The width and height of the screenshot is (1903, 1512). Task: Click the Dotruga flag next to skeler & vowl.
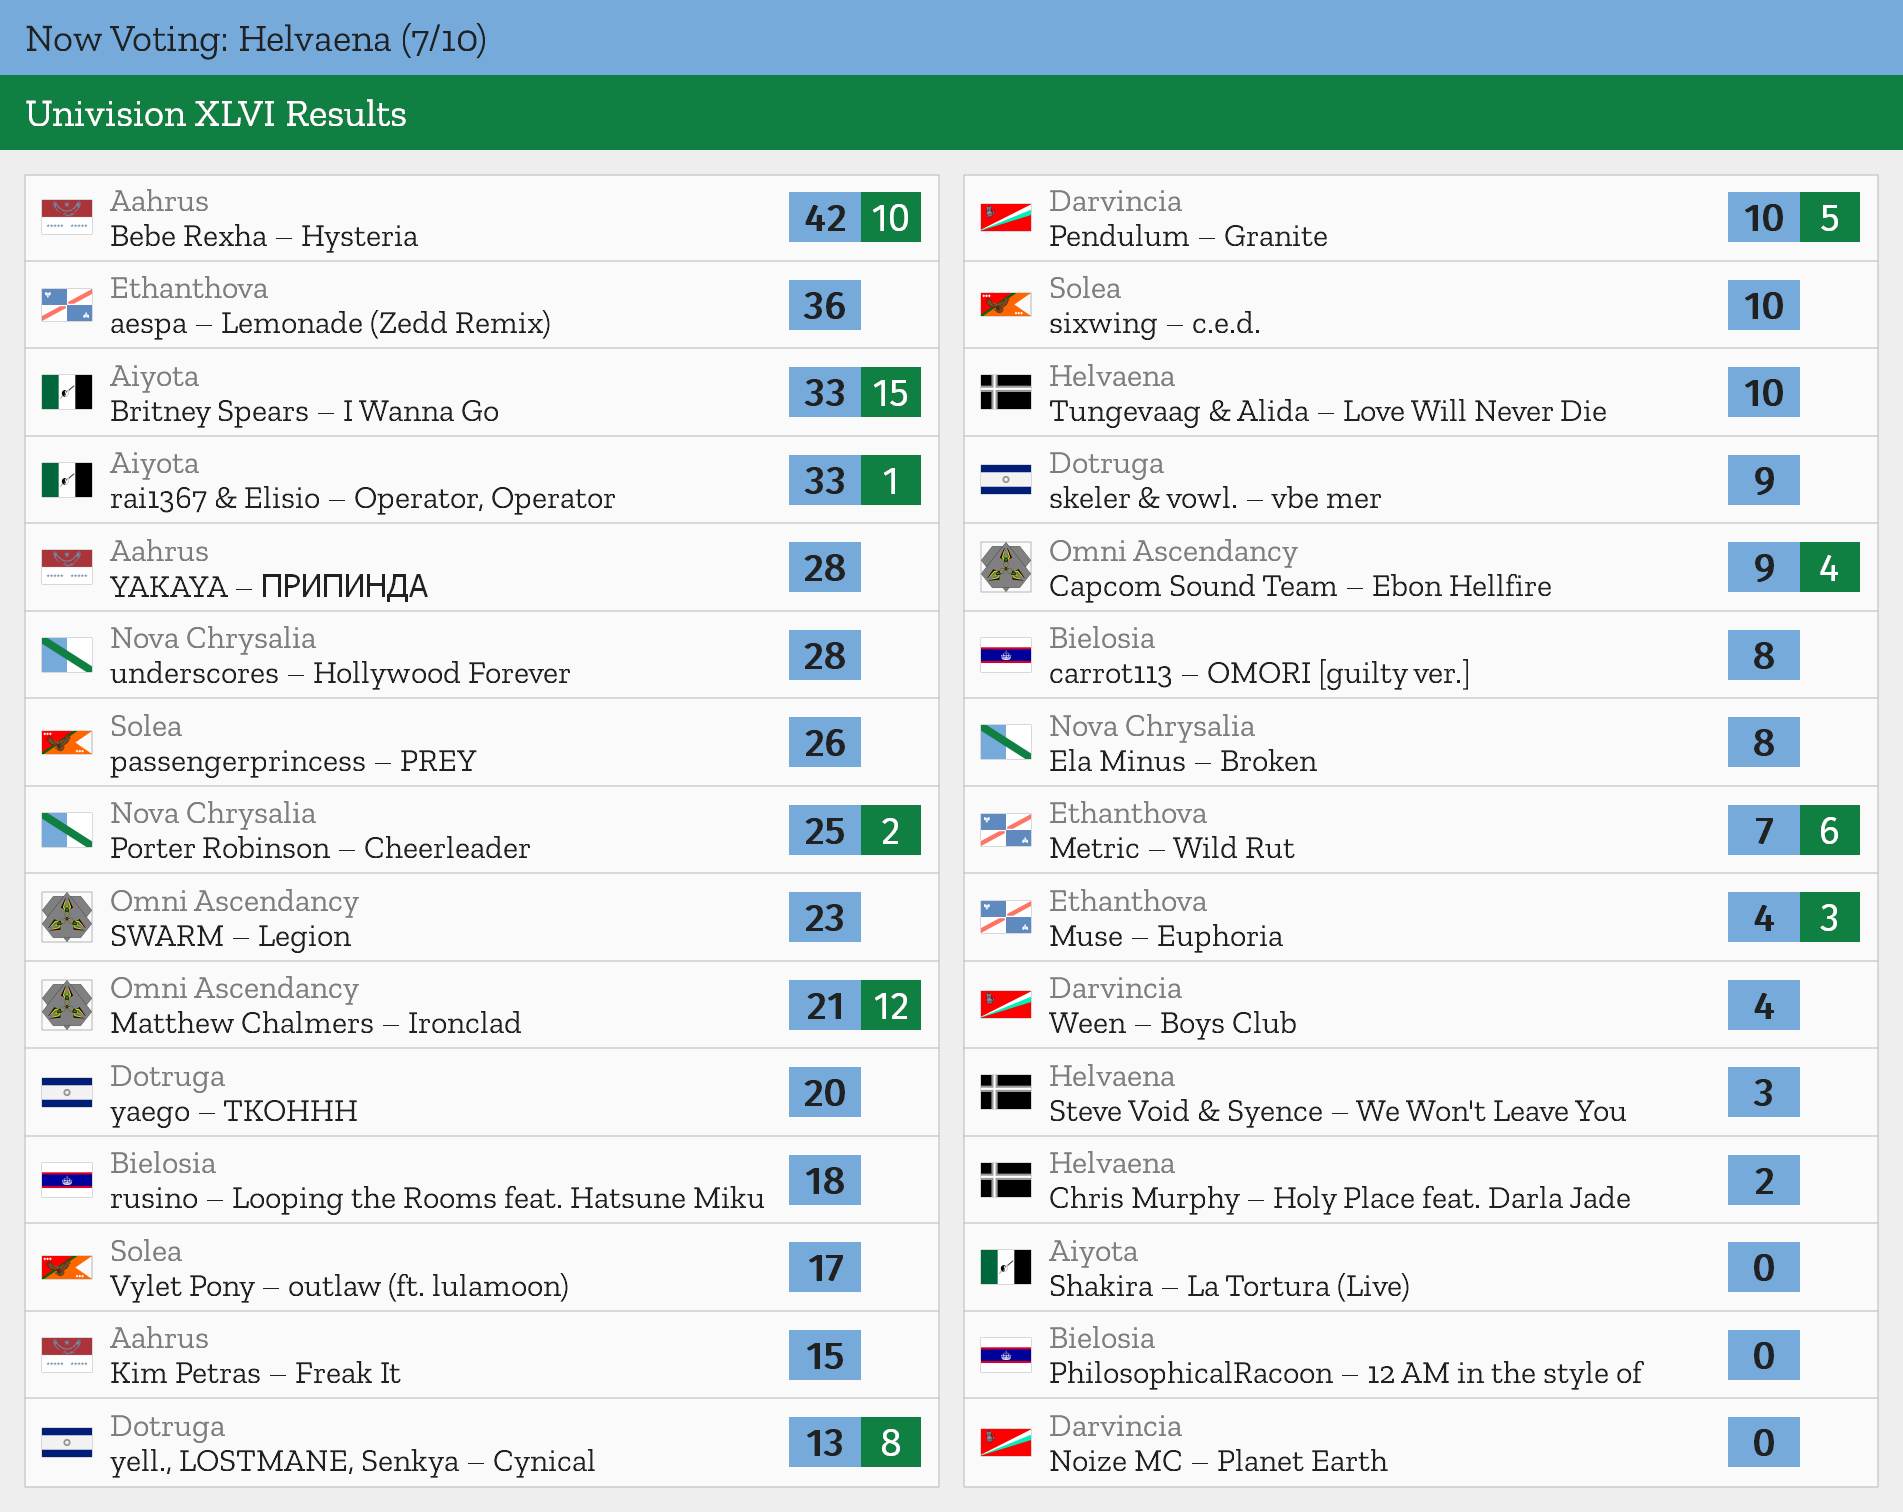pos(1006,480)
